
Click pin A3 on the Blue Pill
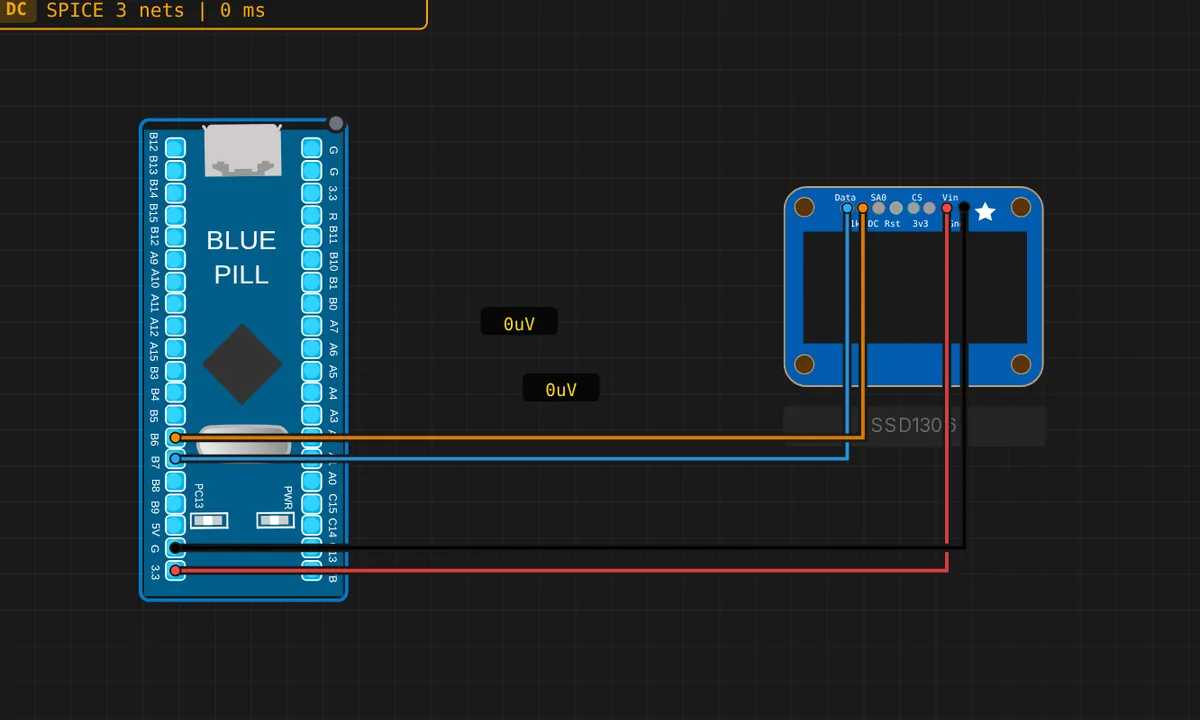(x=313, y=415)
